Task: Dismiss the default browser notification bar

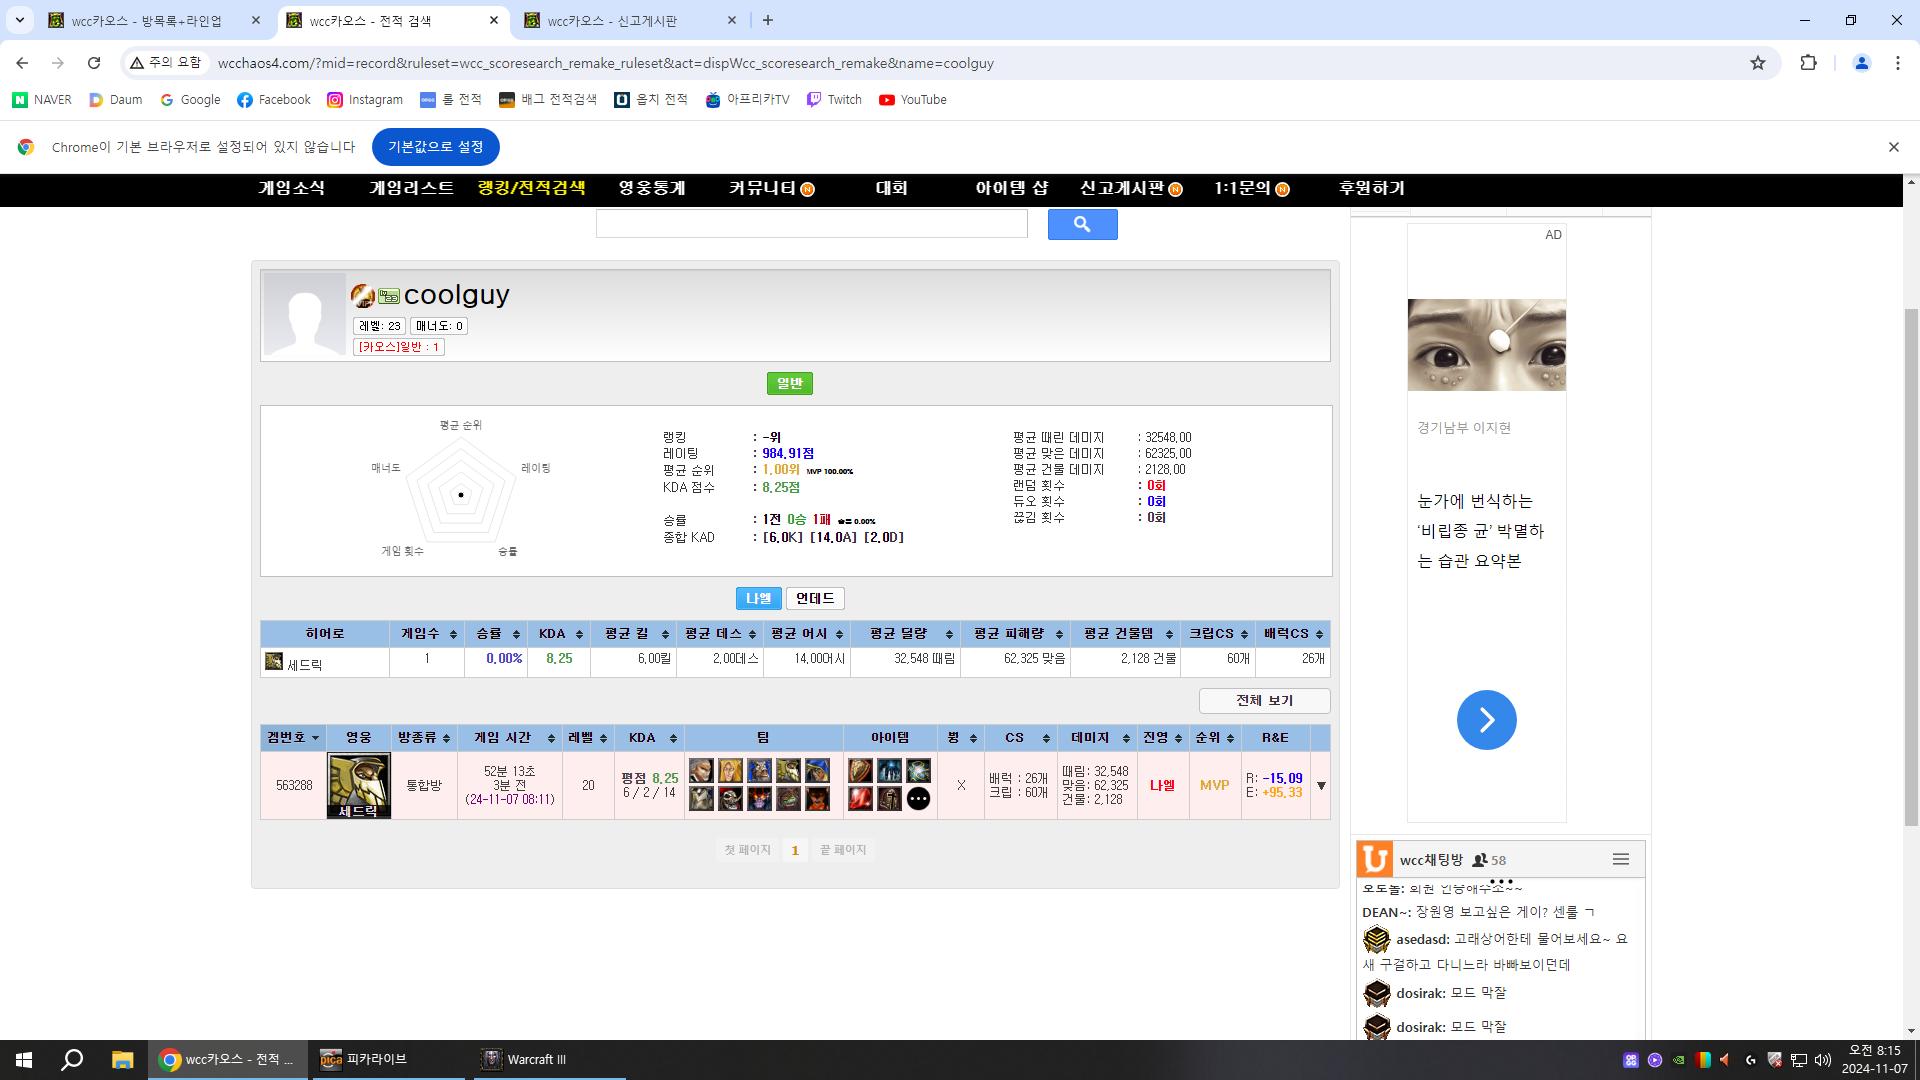Action: [x=1893, y=147]
